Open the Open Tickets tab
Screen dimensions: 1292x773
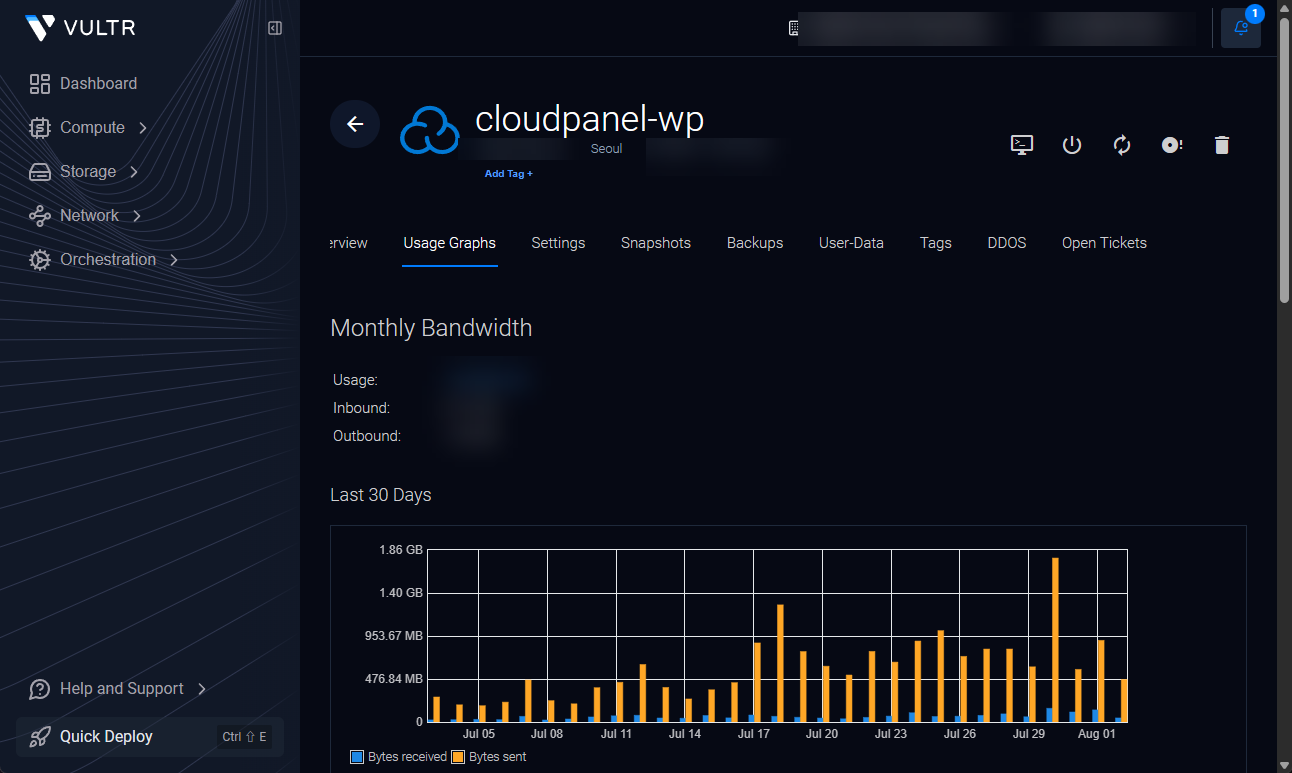[1104, 243]
